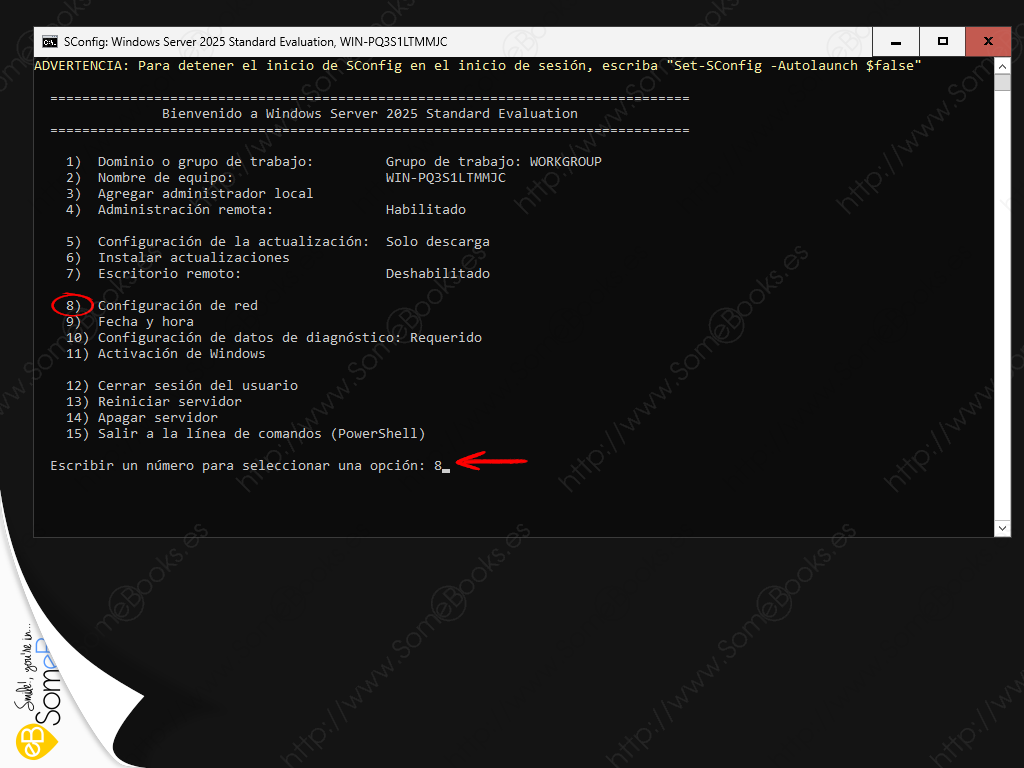Click the 'Apagar servidor' option text
Screen dimensions: 1024x768
click(157, 418)
